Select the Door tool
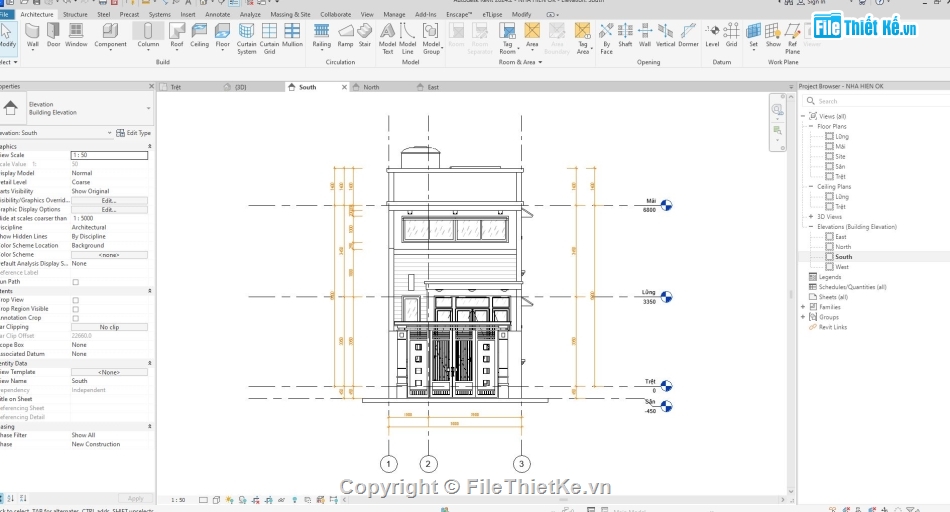950x512 pixels. (53, 35)
